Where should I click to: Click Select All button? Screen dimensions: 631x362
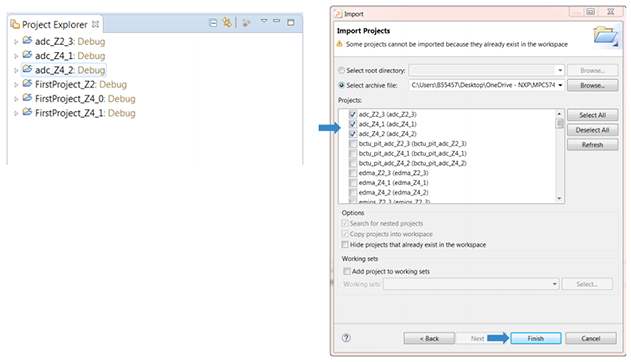[x=592, y=115]
